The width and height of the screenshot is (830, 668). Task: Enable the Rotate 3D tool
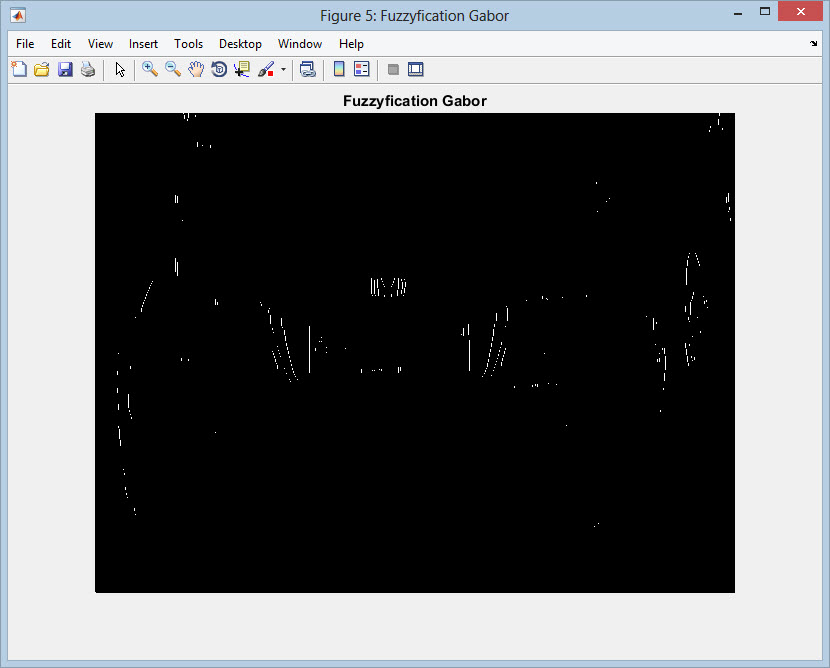coord(219,69)
